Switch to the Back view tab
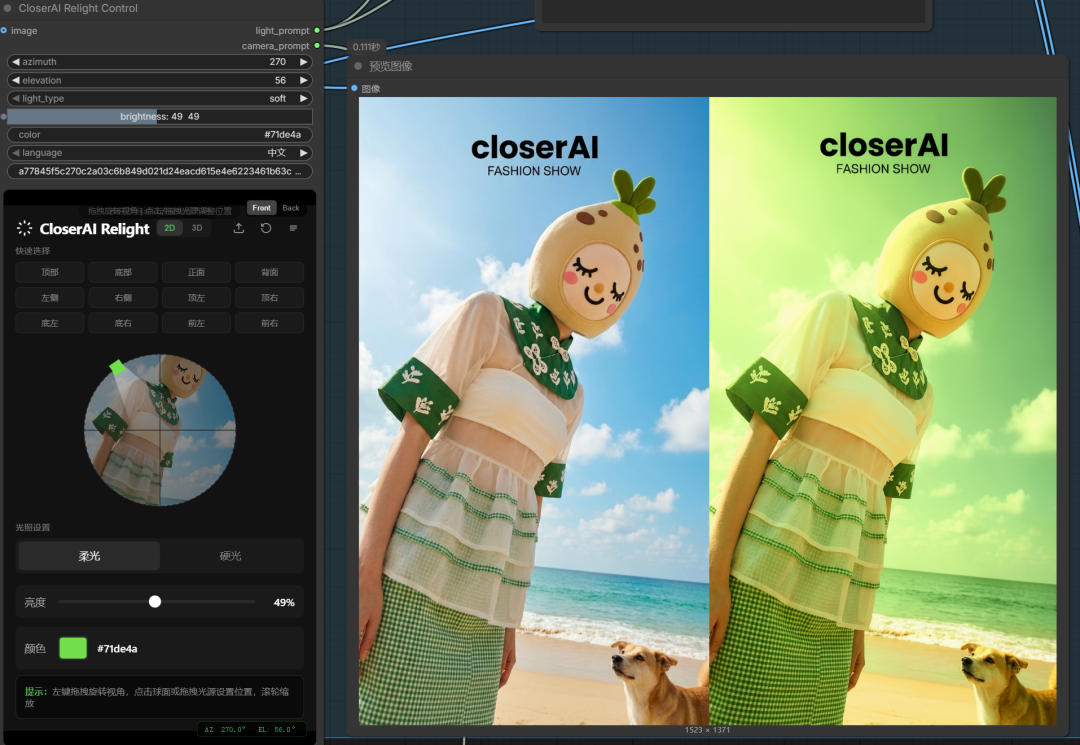The height and width of the screenshot is (745, 1080). coord(291,208)
